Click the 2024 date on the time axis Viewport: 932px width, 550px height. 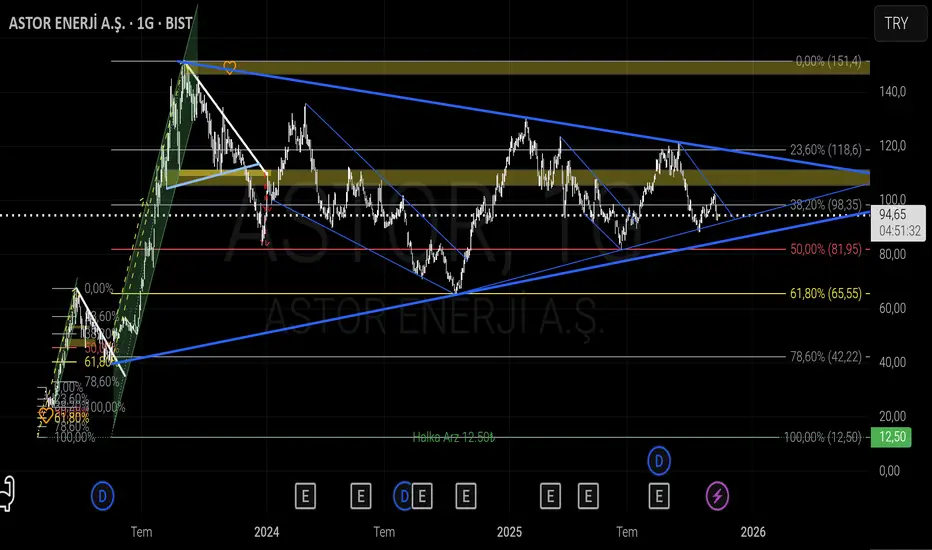[x=266, y=532]
